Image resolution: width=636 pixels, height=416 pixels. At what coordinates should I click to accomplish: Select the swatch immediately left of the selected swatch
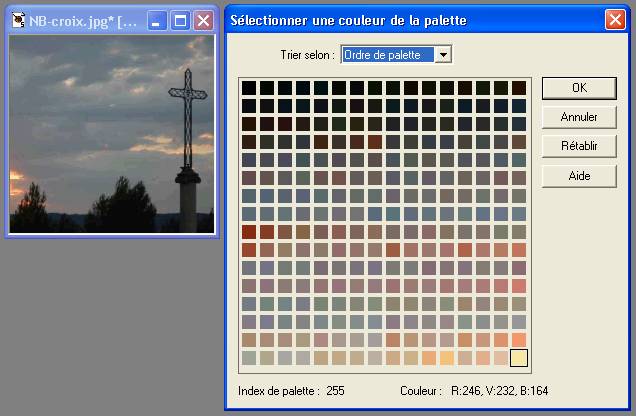point(500,357)
